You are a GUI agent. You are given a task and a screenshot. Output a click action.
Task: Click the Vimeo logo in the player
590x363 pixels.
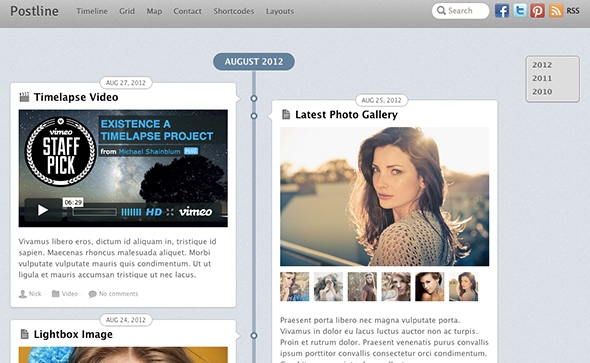[195, 212]
